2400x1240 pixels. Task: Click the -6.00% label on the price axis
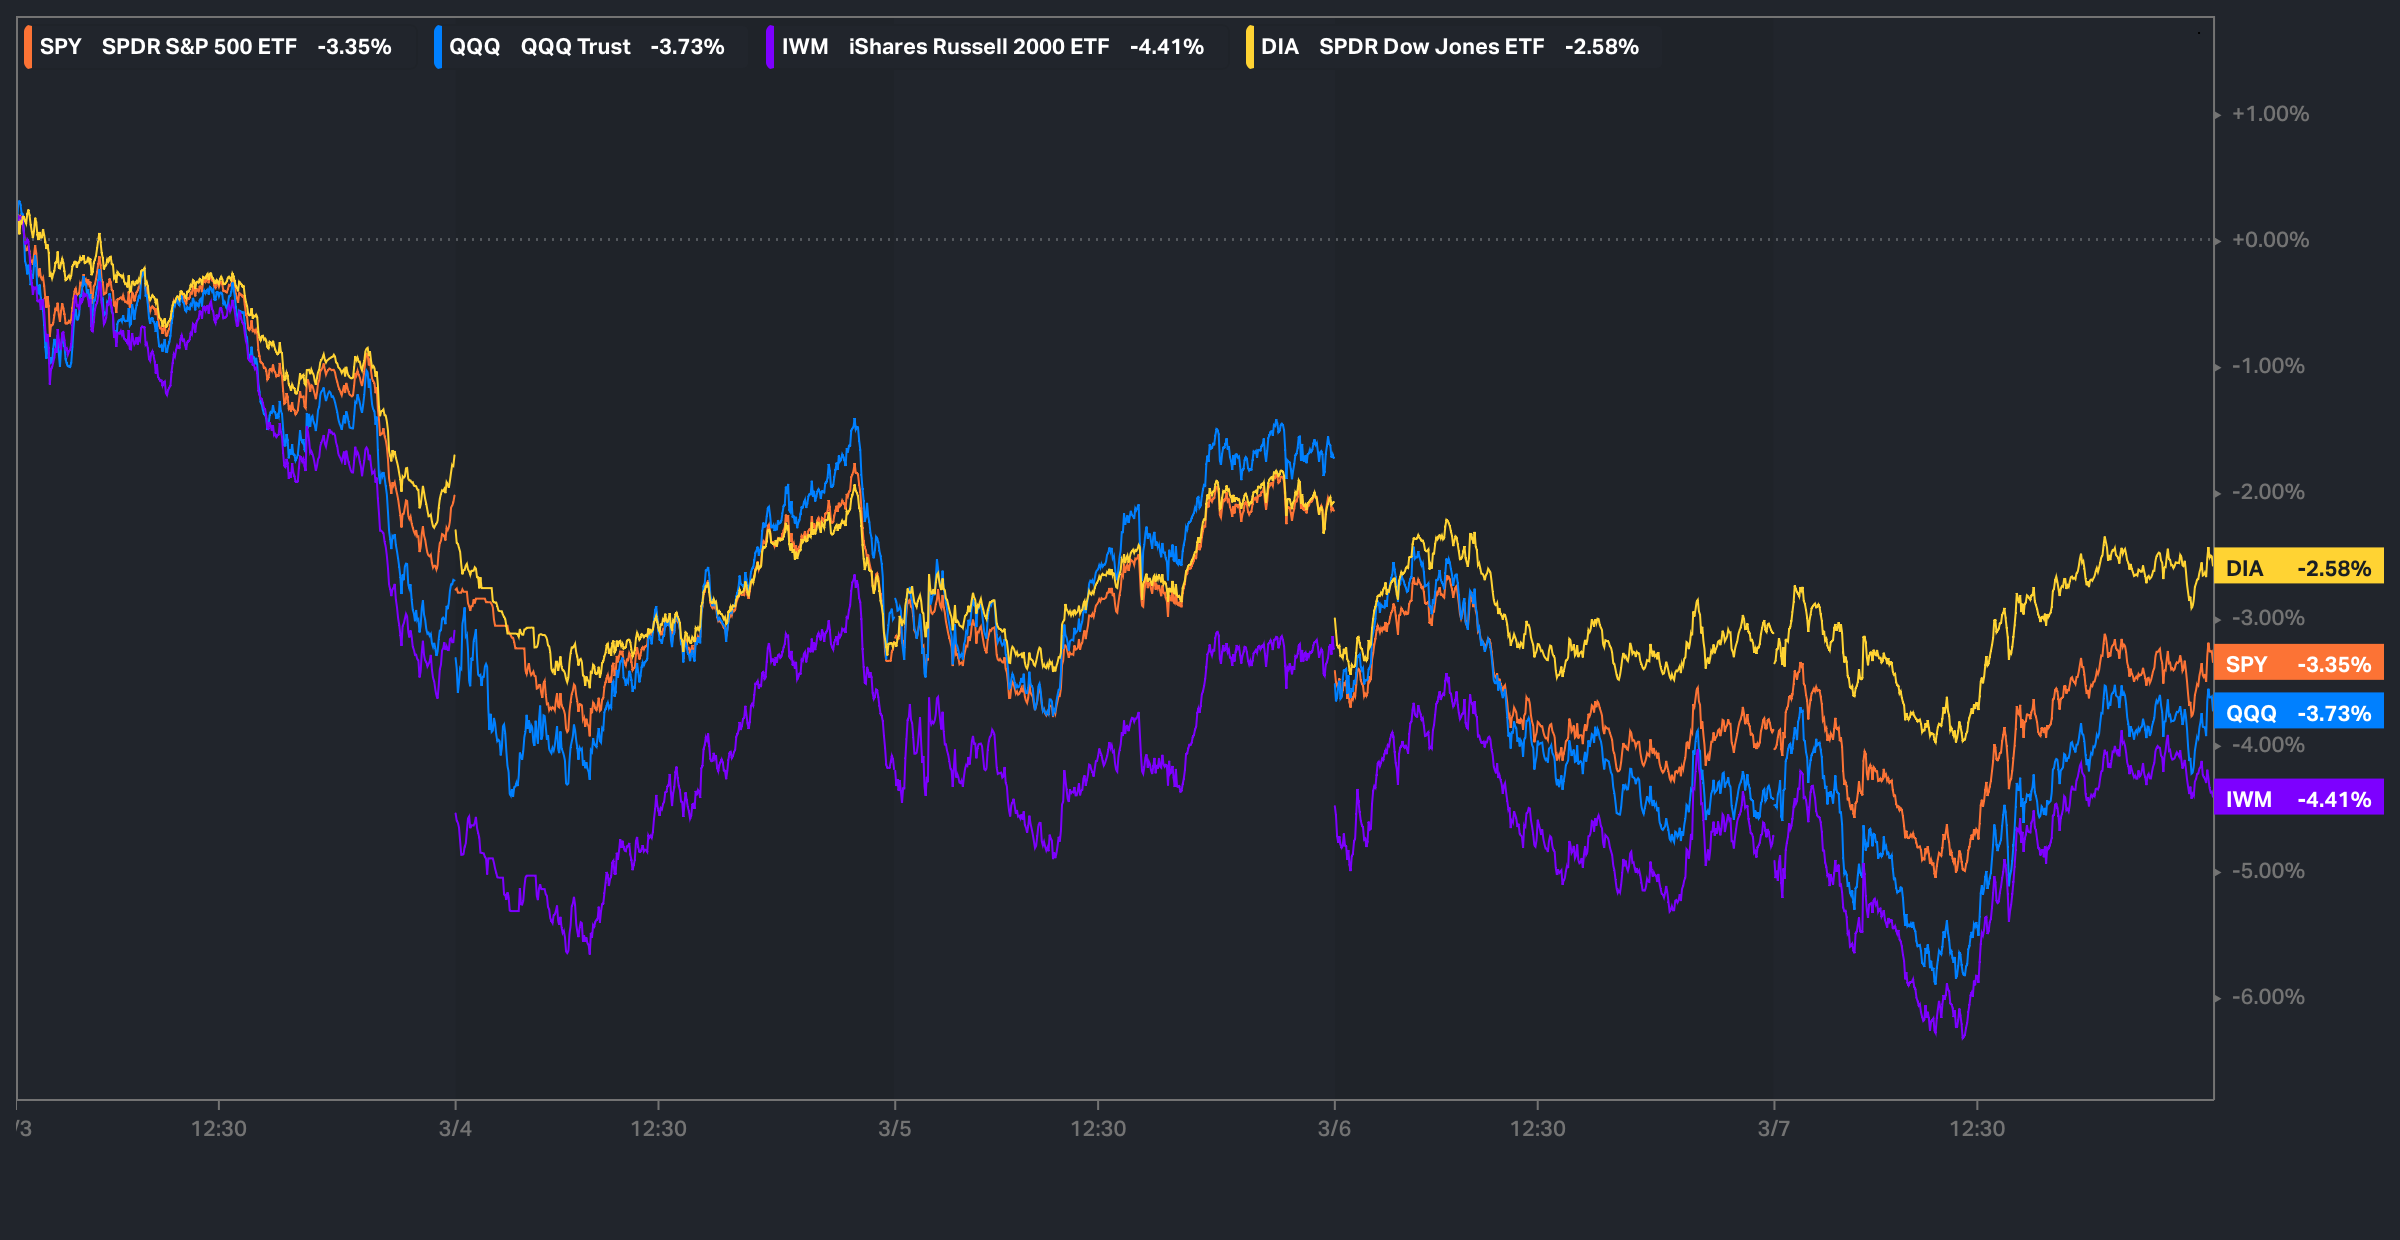tap(2268, 997)
